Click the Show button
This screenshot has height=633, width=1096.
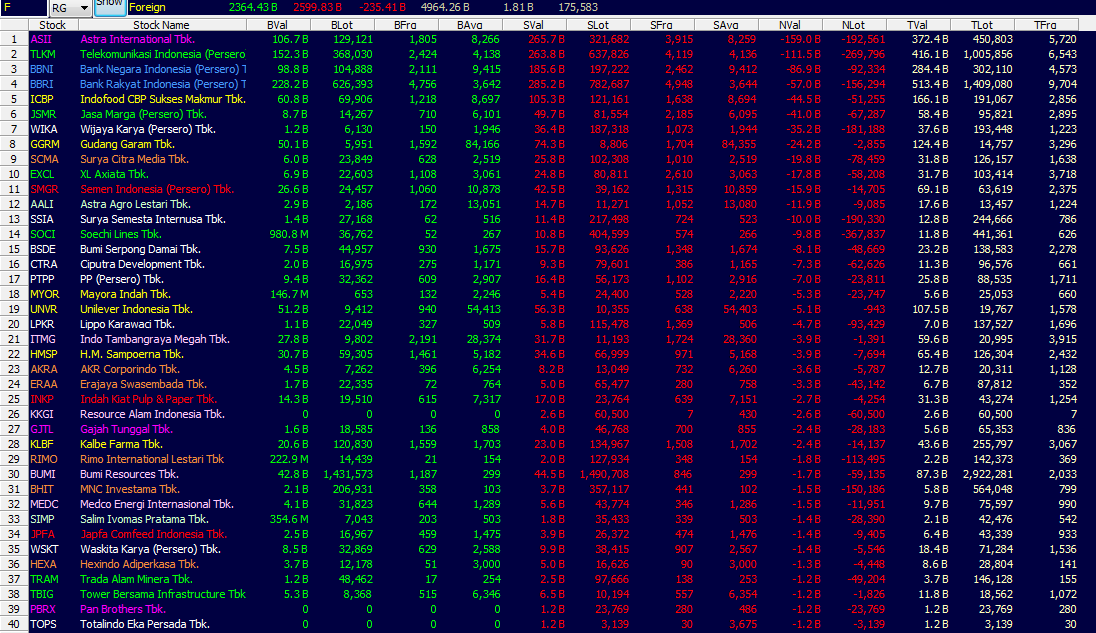110,6
